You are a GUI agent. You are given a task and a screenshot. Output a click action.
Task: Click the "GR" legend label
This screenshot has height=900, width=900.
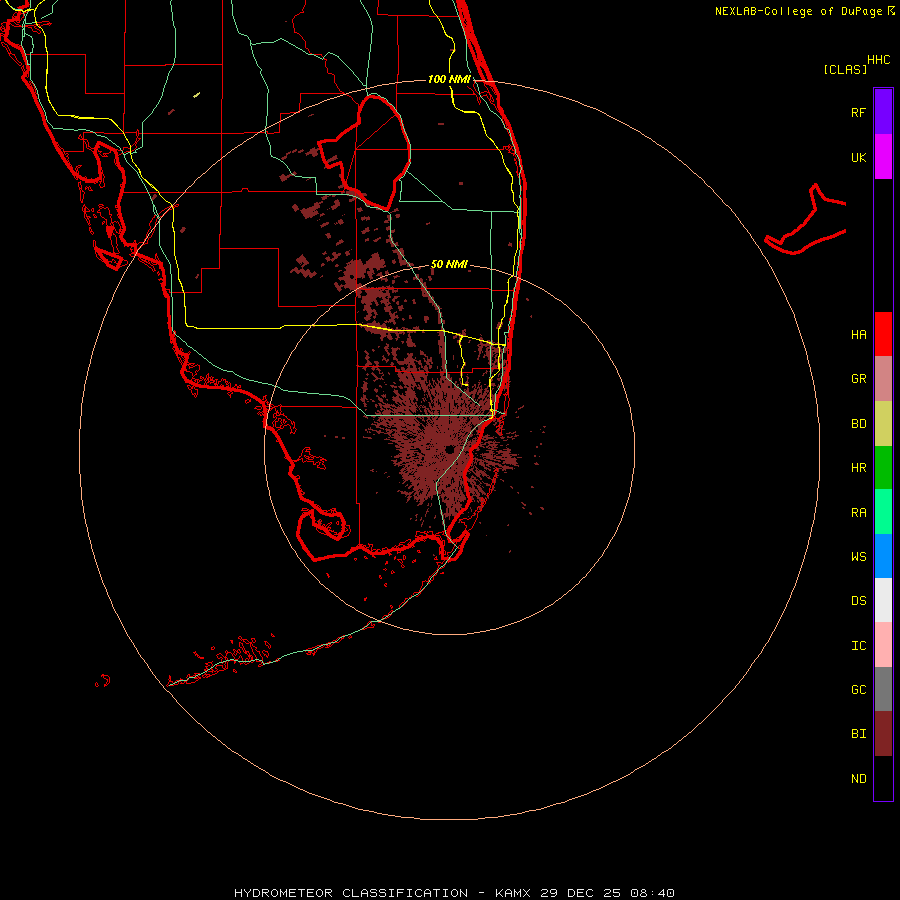click(858, 379)
